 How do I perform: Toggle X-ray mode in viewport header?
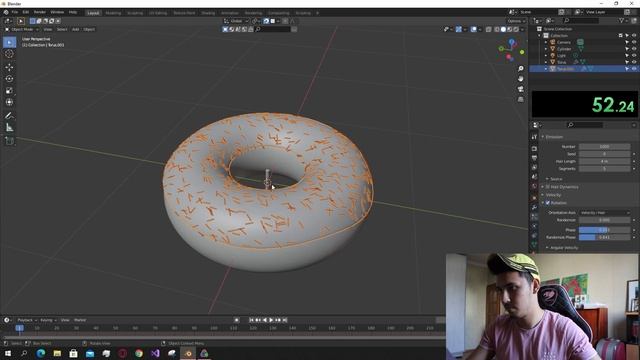pyautogui.click(x=489, y=29)
